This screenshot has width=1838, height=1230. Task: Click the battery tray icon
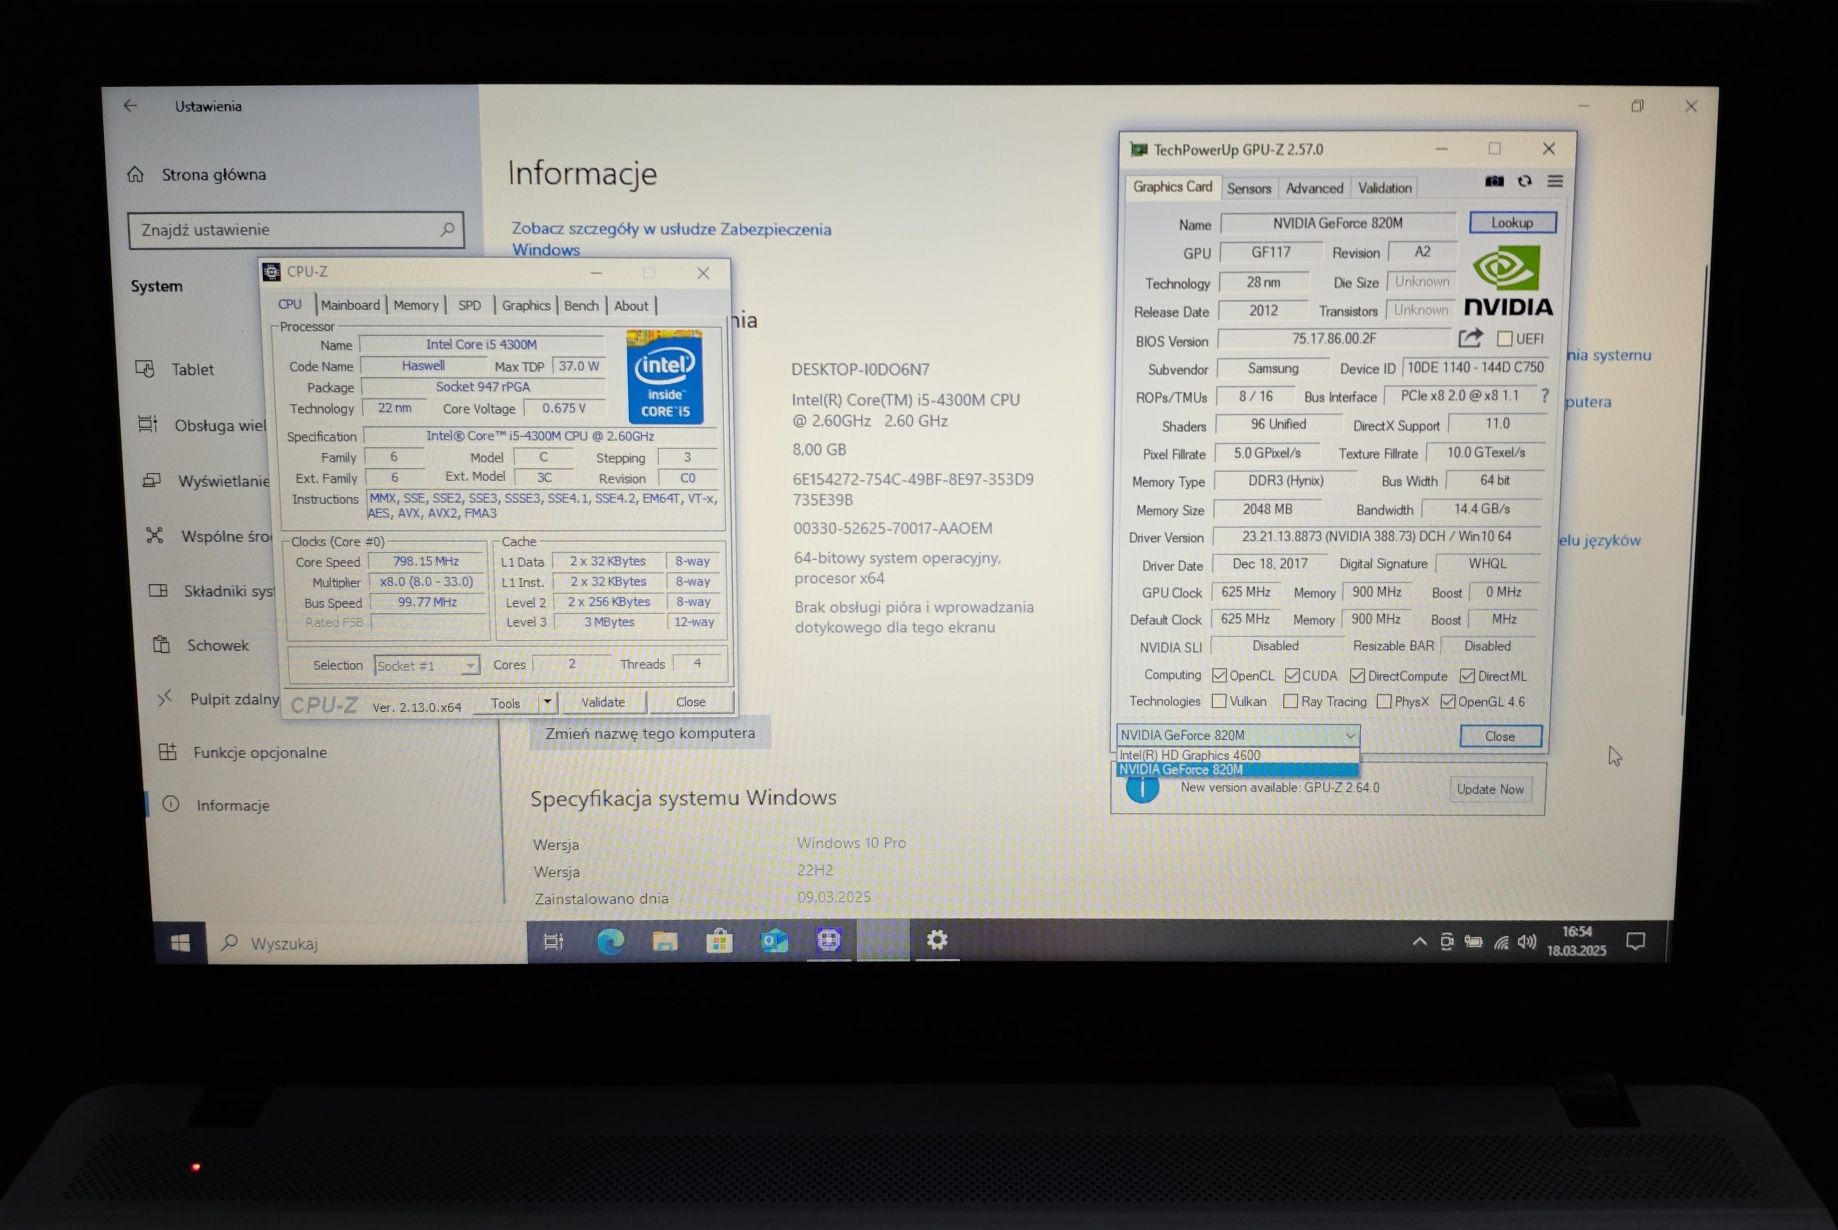click(x=1473, y=942)
